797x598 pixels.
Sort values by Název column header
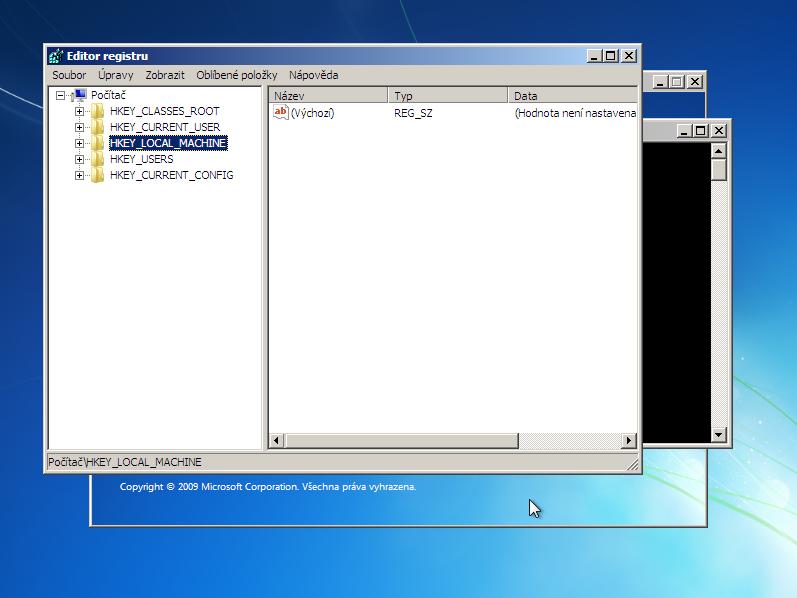point(328,96)
